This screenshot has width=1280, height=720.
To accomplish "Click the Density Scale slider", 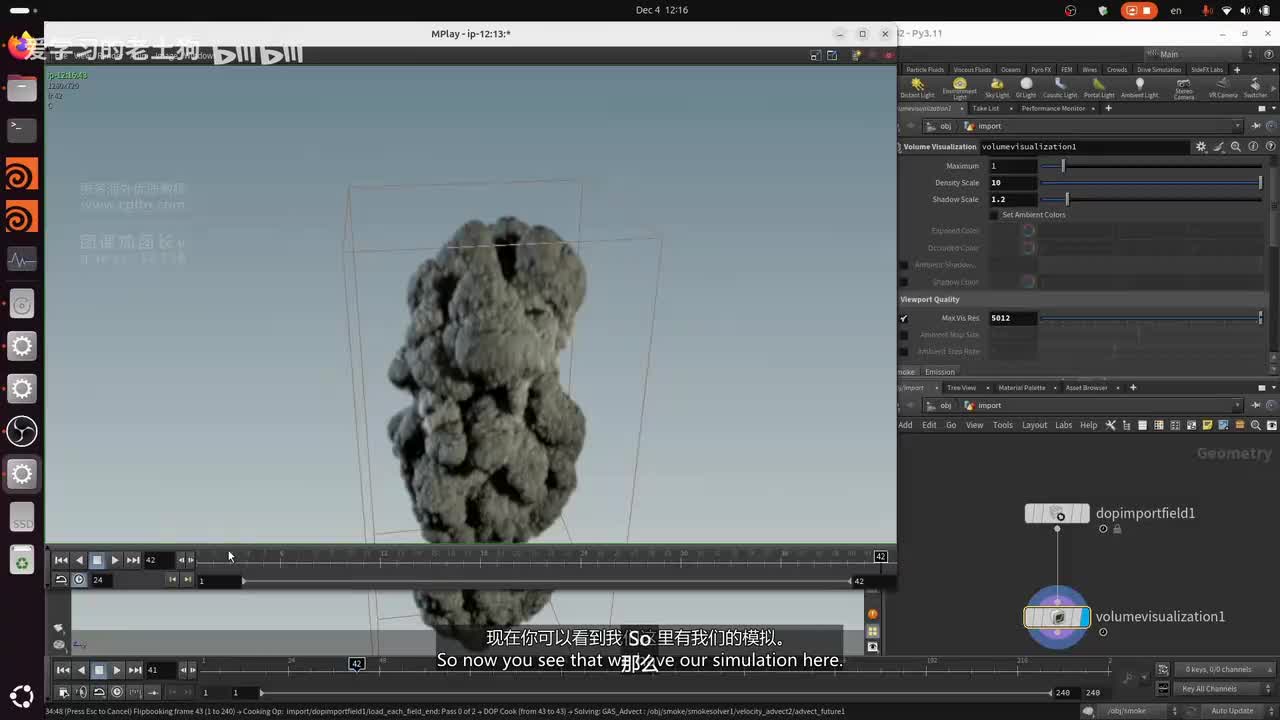I will (x=1150, y=183).
